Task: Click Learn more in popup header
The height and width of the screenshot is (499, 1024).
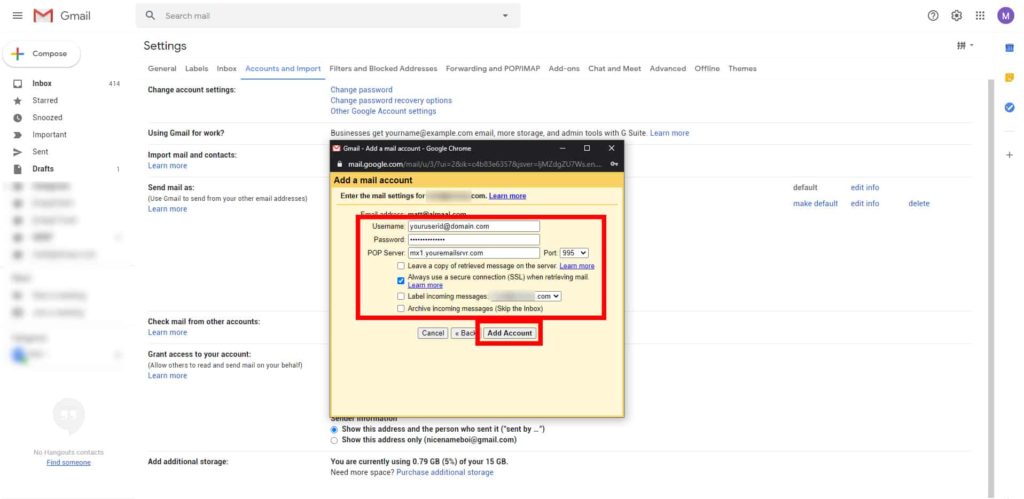Action: click(507, 196)
